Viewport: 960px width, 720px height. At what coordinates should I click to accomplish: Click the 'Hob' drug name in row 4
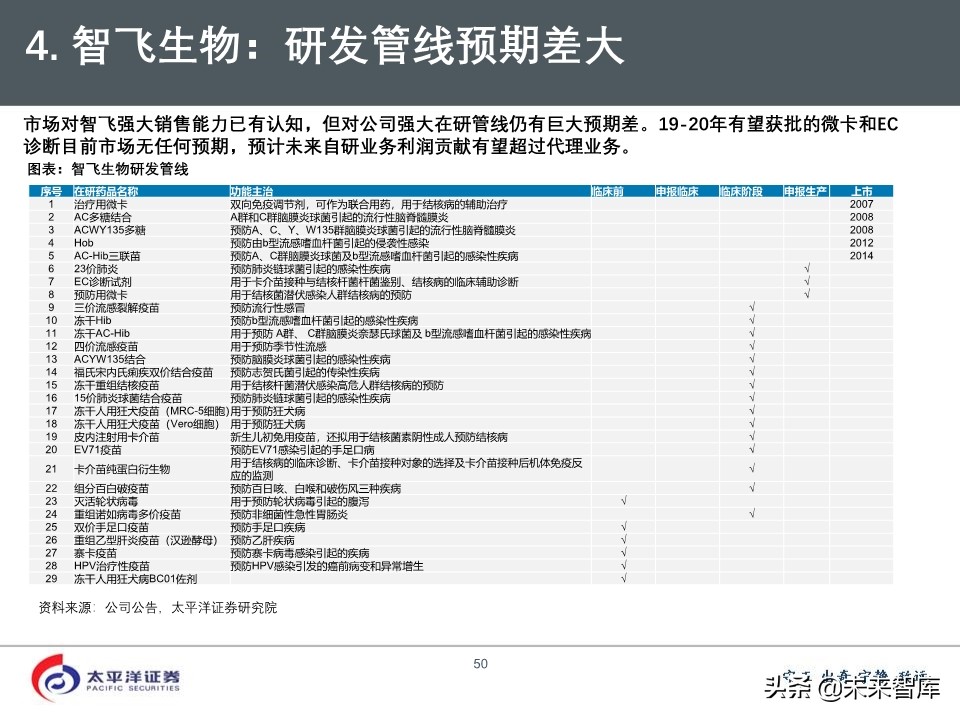point(83,243)
